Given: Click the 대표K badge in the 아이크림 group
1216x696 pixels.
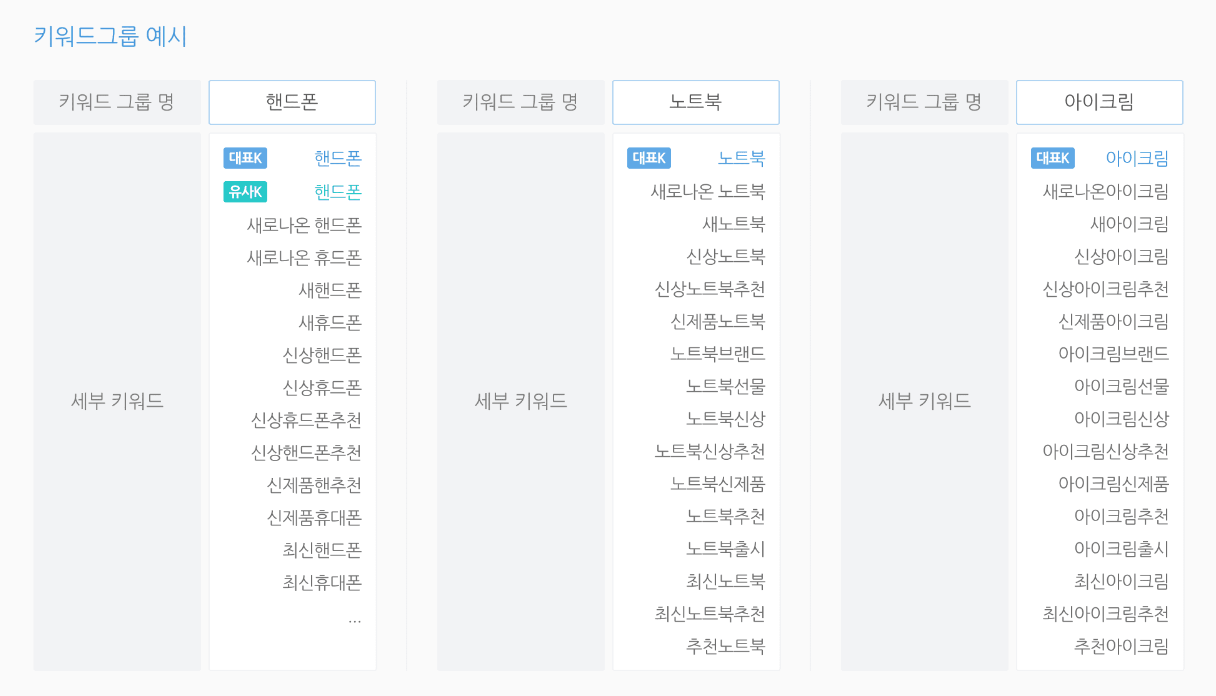Looking at the screenshot, I should tap(1053, 158).
